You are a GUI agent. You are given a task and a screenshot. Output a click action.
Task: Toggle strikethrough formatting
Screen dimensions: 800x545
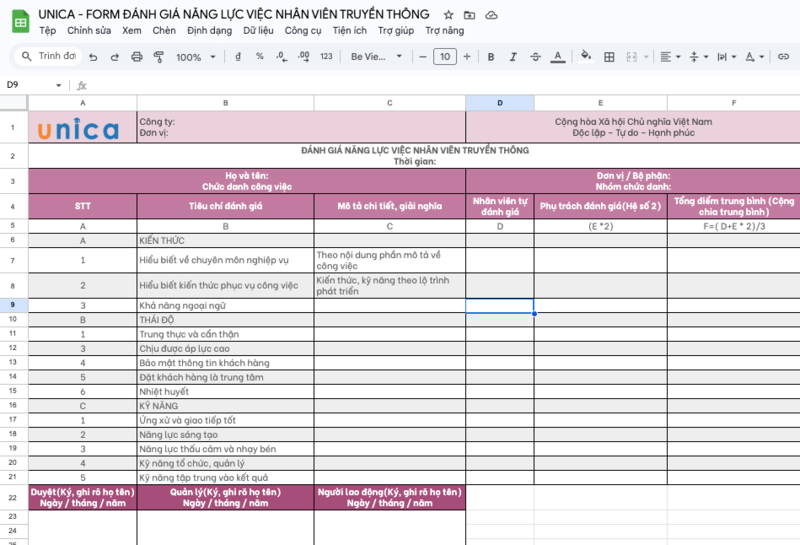pos(535,57)
